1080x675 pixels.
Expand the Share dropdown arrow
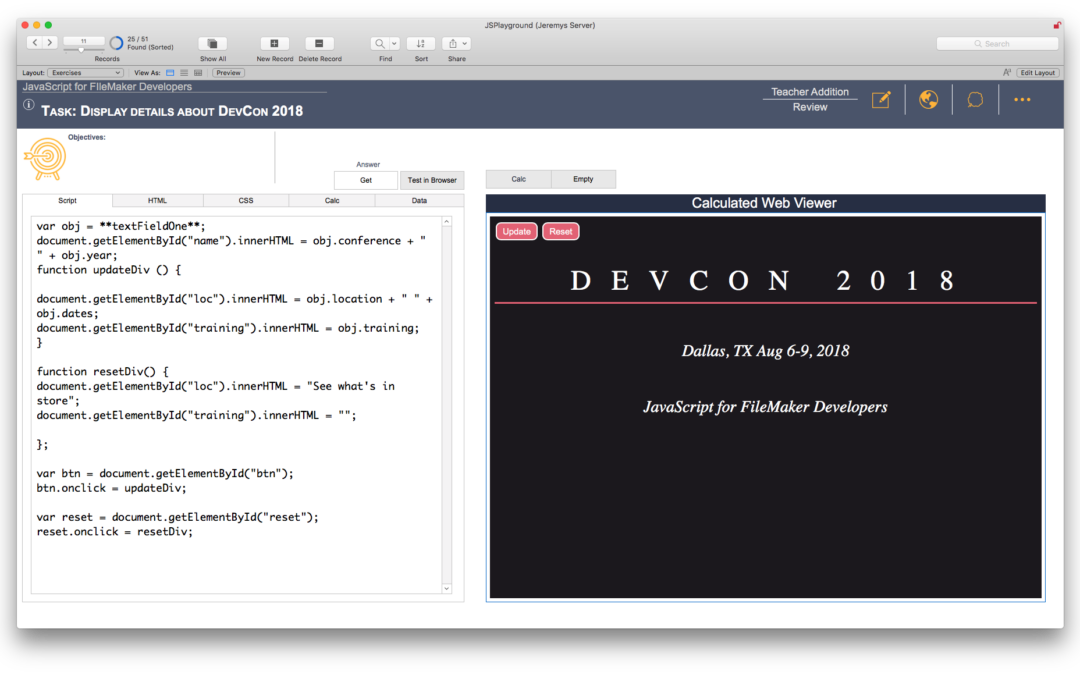click(x=466, y=43)
